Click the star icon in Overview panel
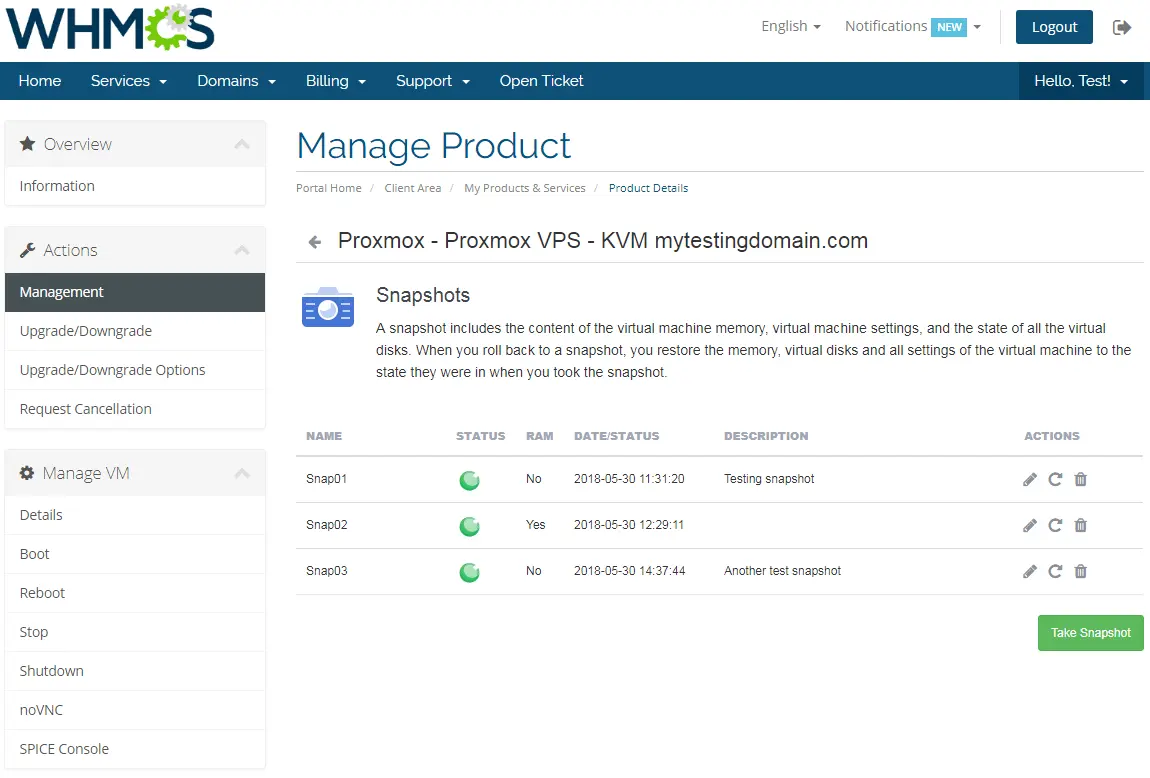Viewport: 1150px width, 778px height. click(27, 144)
